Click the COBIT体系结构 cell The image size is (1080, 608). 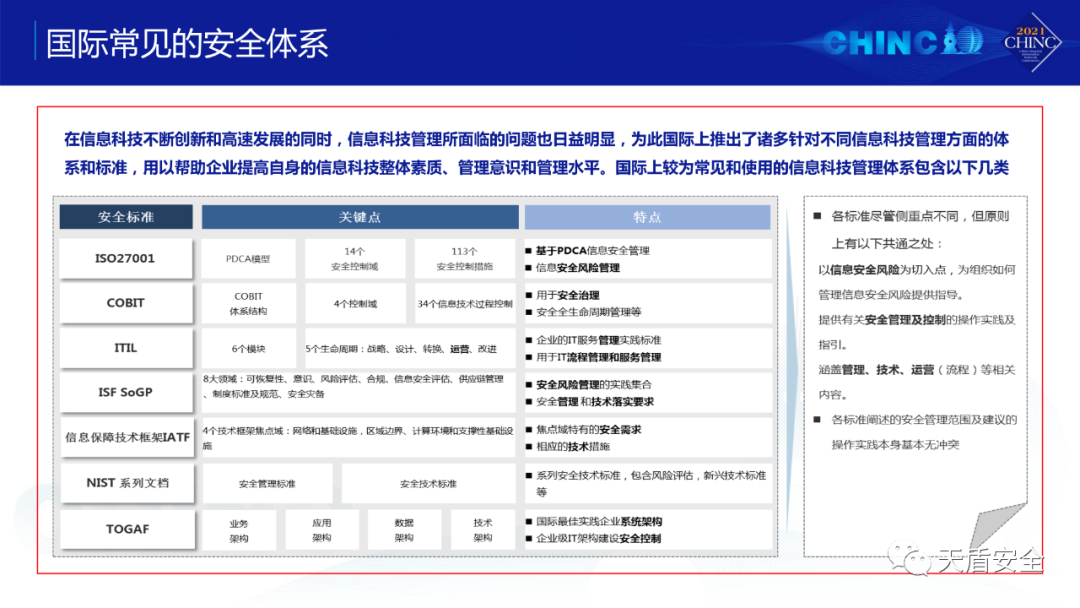249,303
